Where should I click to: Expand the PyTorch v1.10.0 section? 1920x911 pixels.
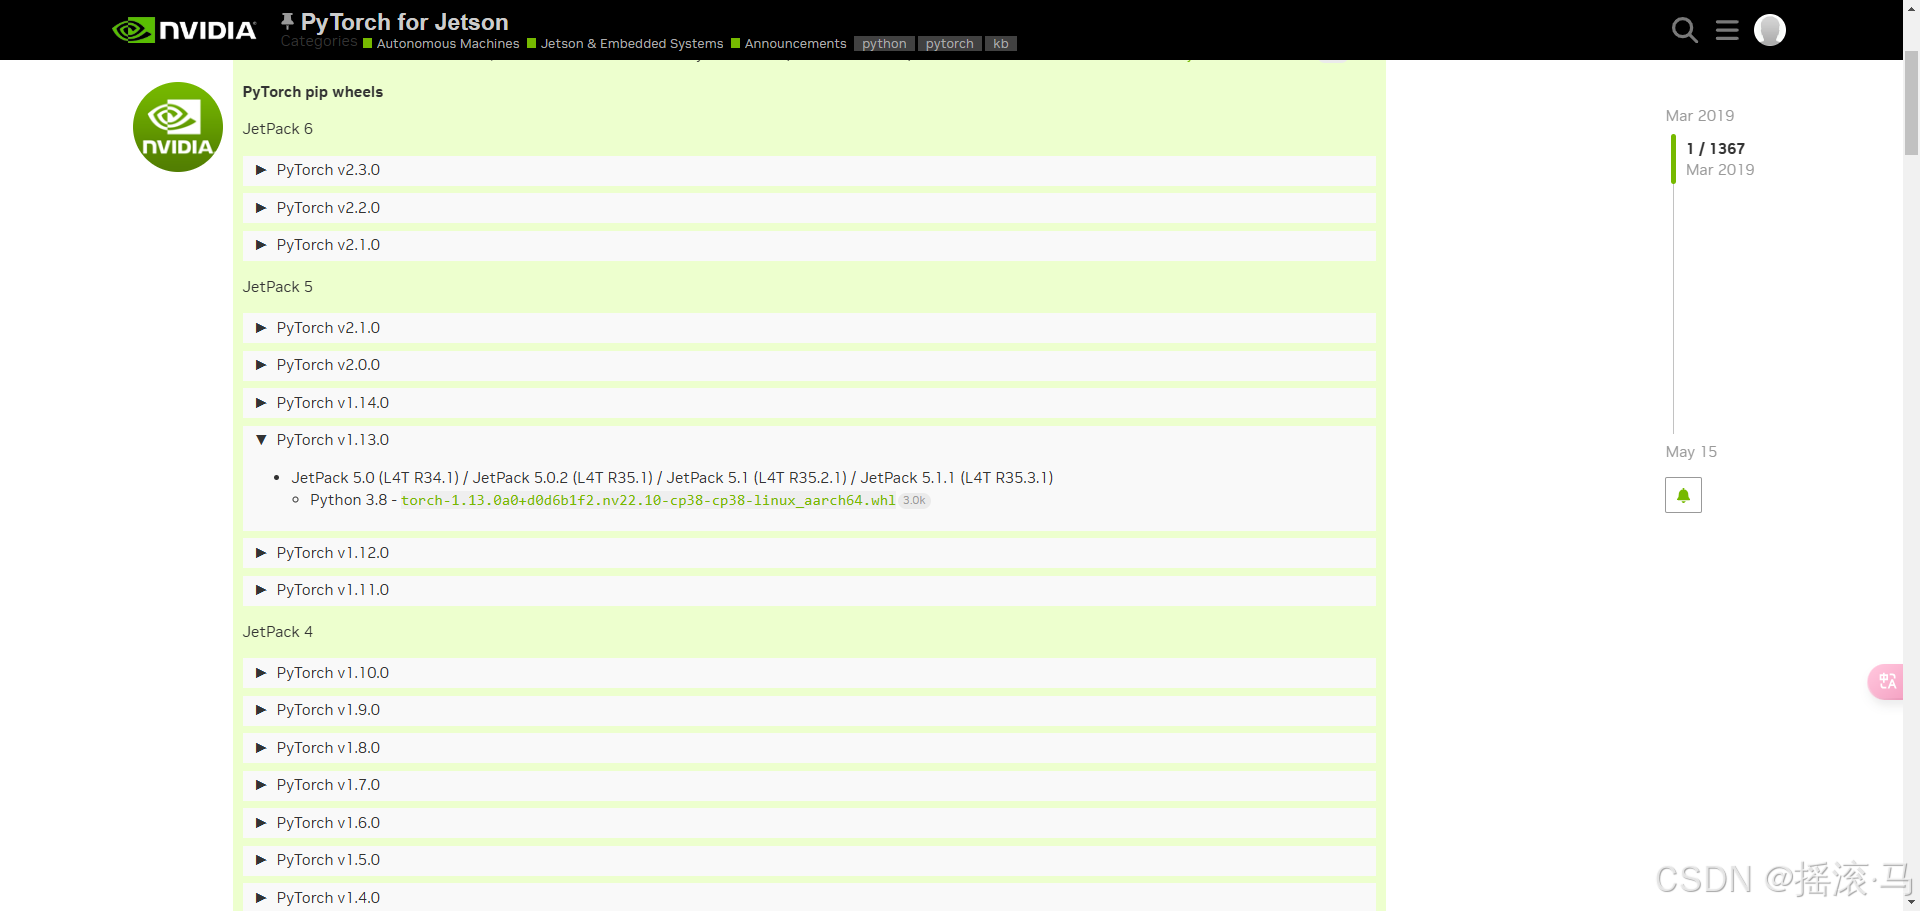[332, 672]
